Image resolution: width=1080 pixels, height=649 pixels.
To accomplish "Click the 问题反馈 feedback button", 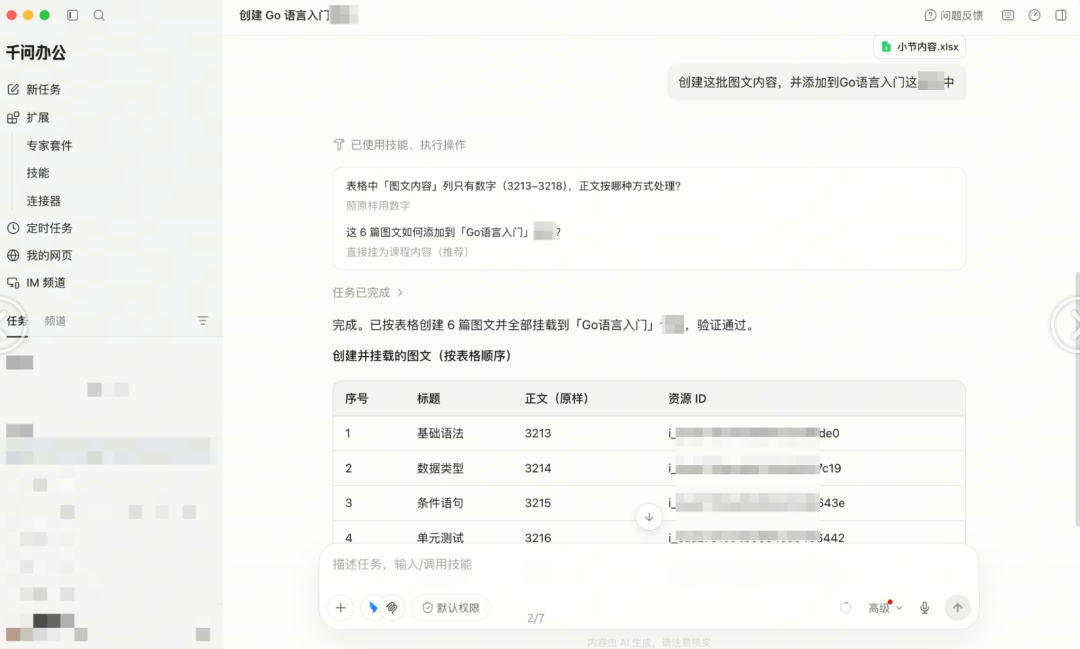I will pyautogui.click(x=954, y=15).
